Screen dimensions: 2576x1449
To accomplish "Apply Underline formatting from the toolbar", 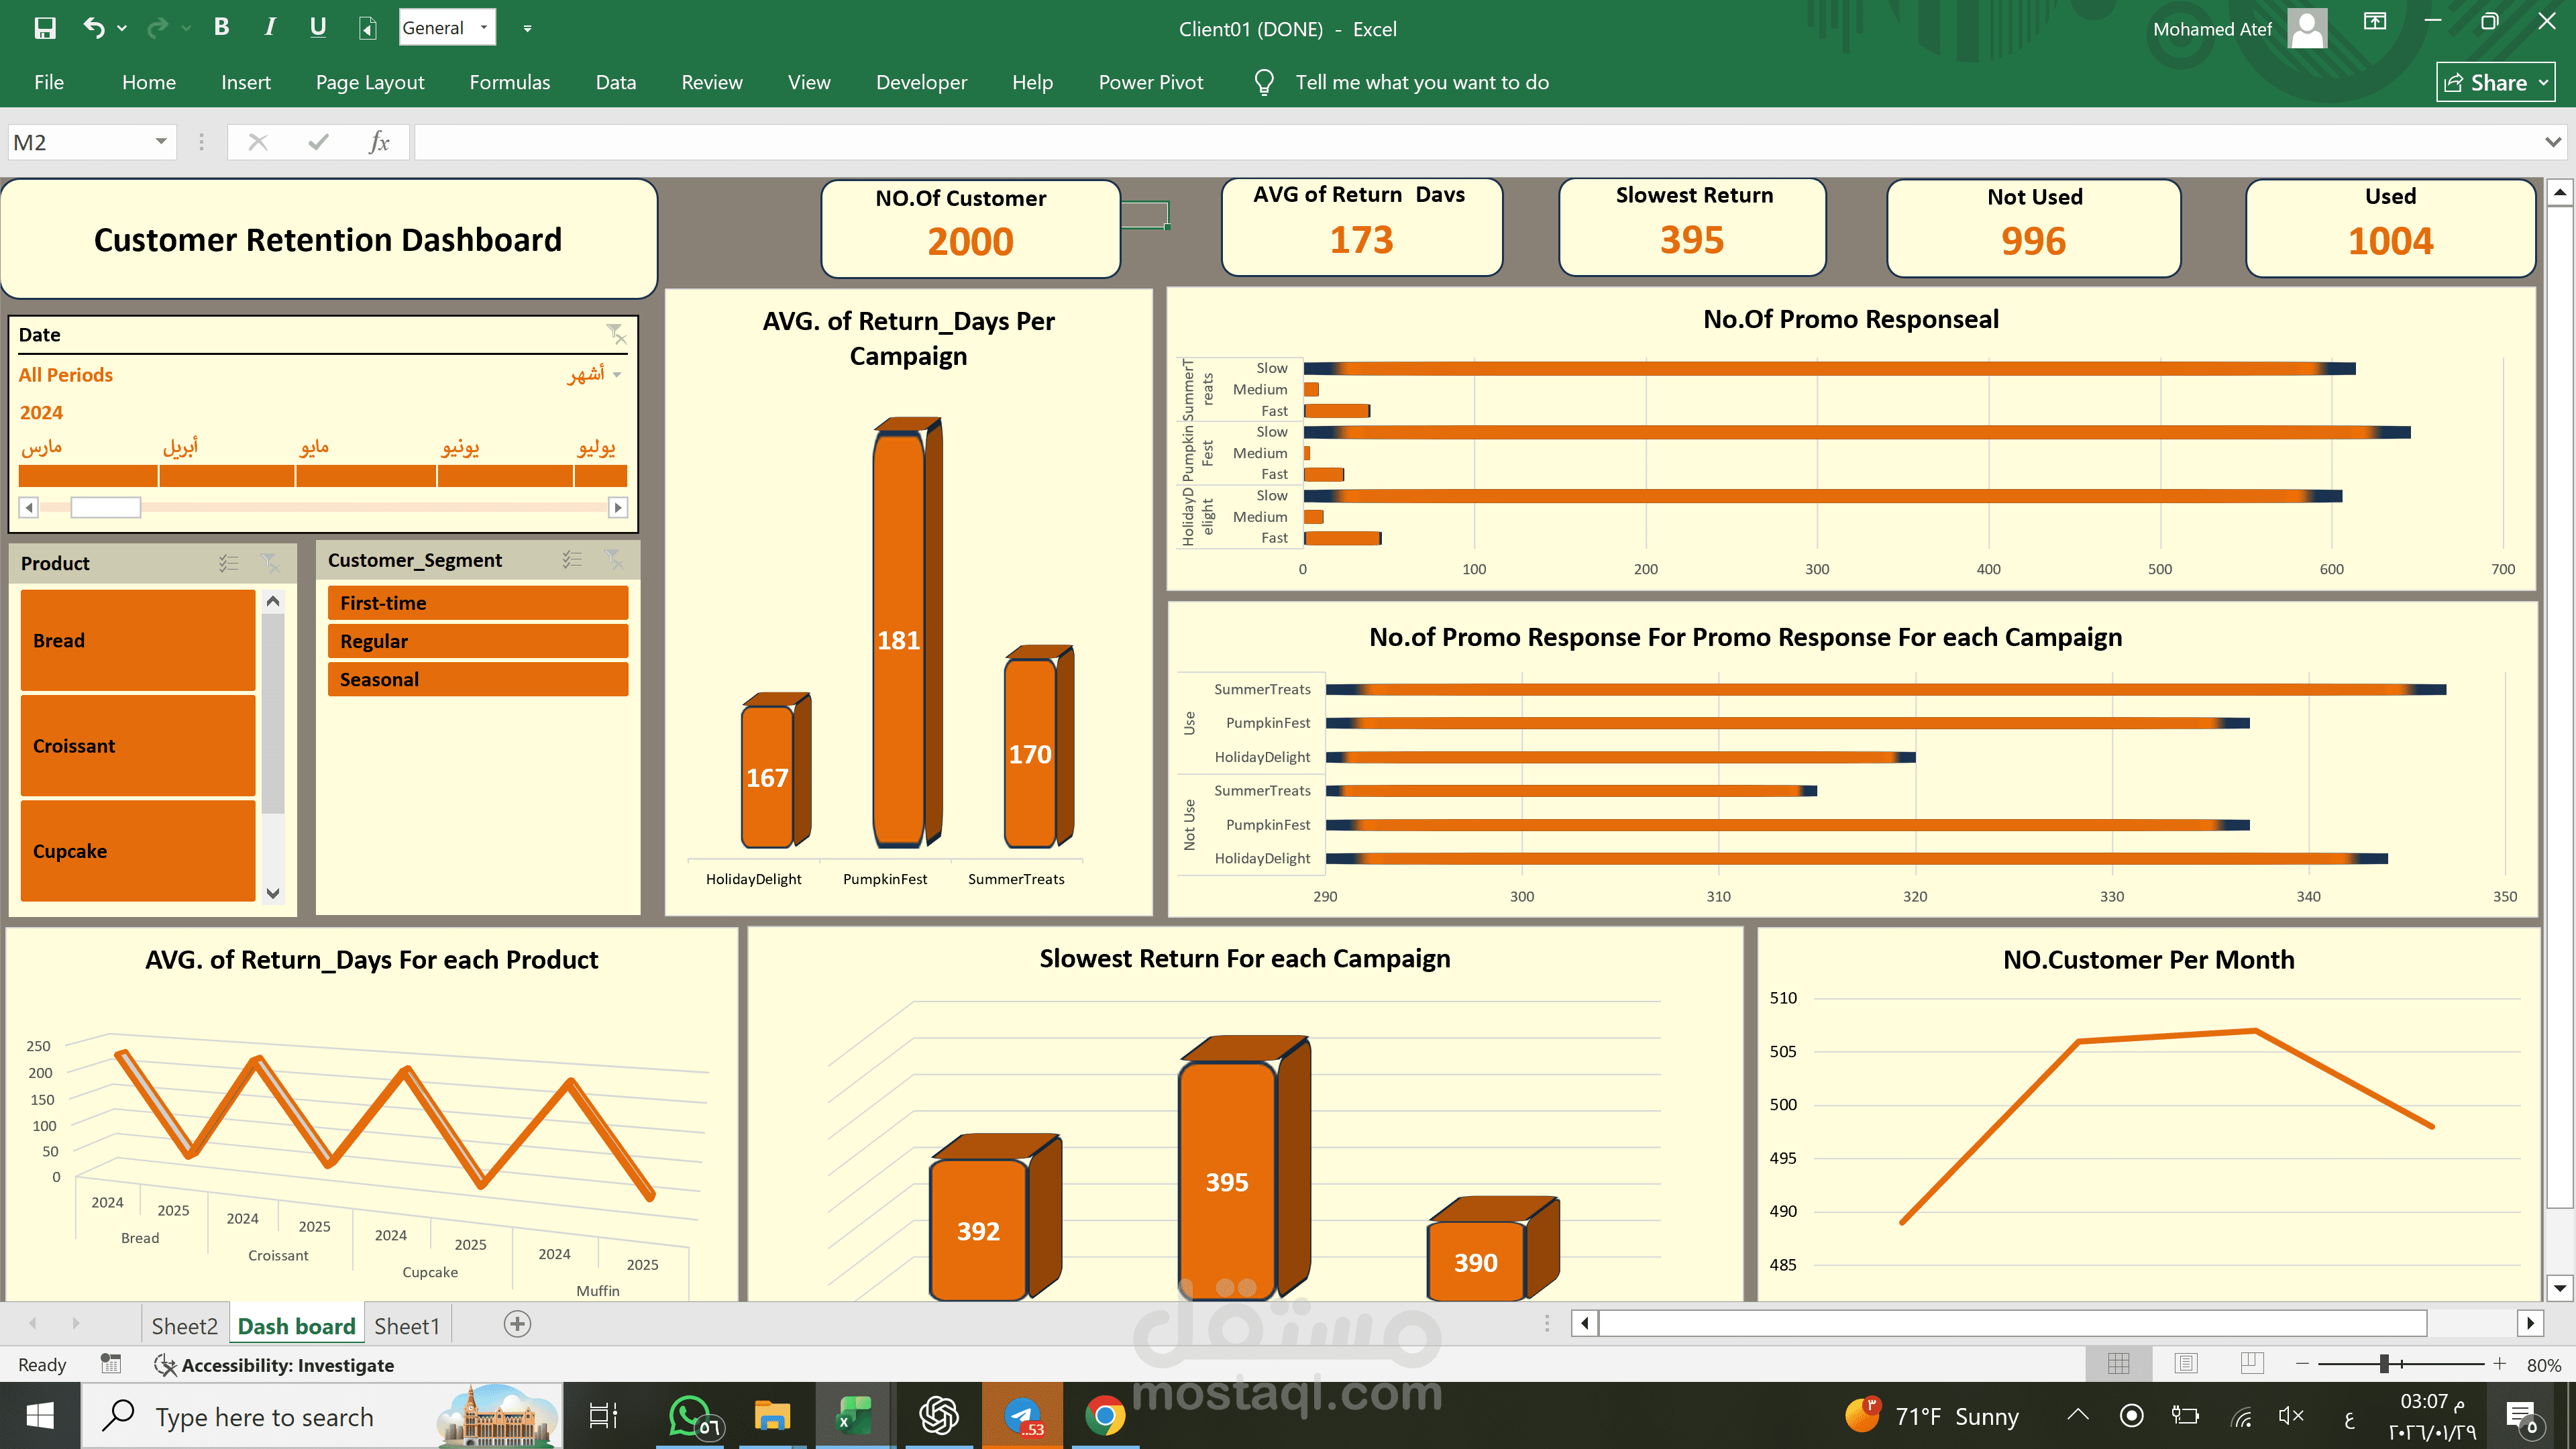I will [x=318, y=27].
